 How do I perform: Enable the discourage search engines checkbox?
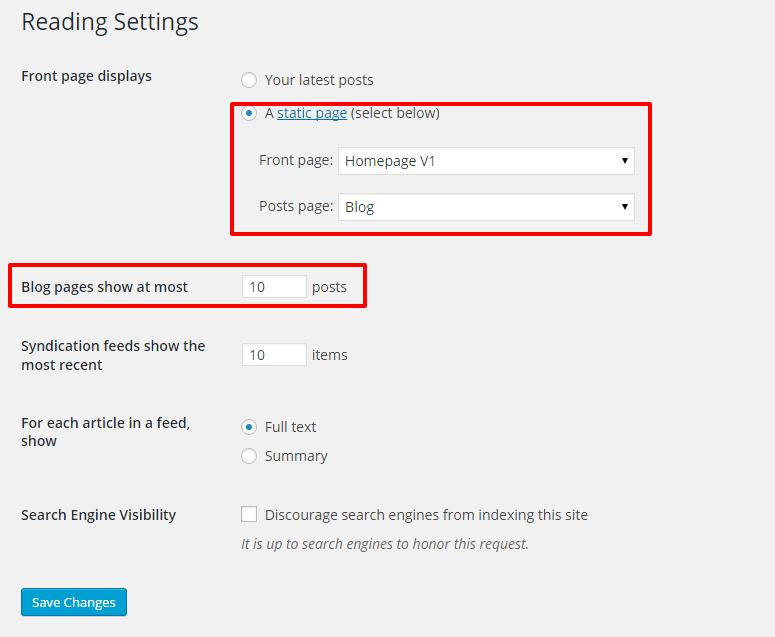point(249,515)
